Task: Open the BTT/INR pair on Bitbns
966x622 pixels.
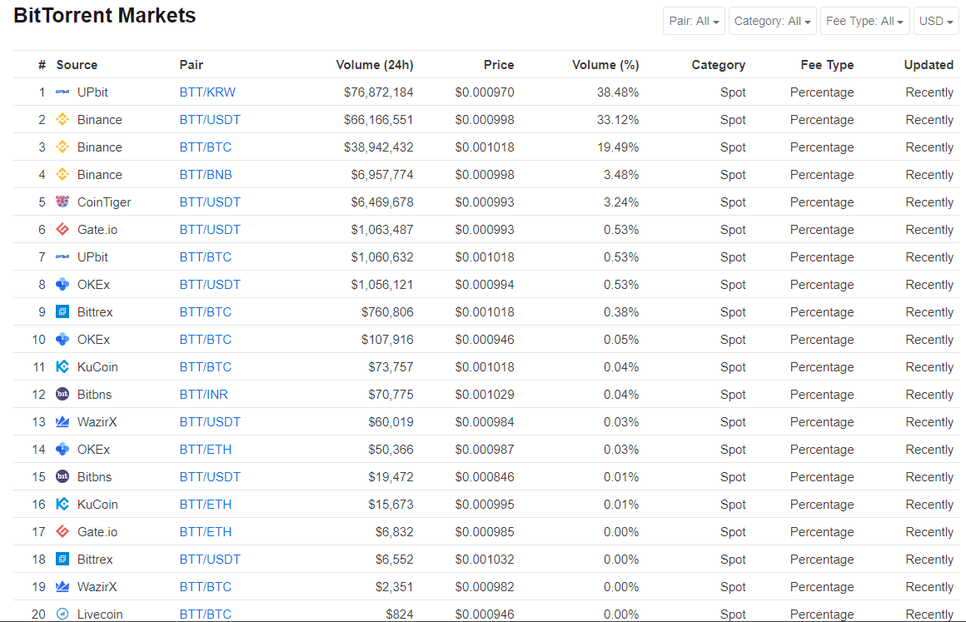Action: tap(204, 394)
